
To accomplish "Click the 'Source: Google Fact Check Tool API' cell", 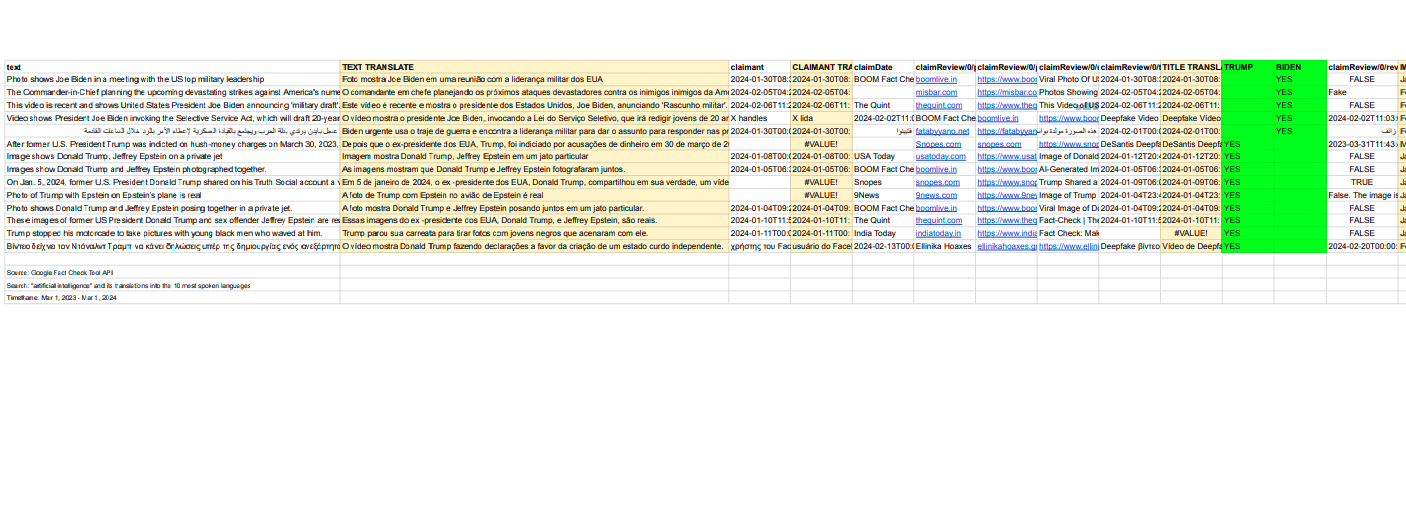I will tap(172, 272).
